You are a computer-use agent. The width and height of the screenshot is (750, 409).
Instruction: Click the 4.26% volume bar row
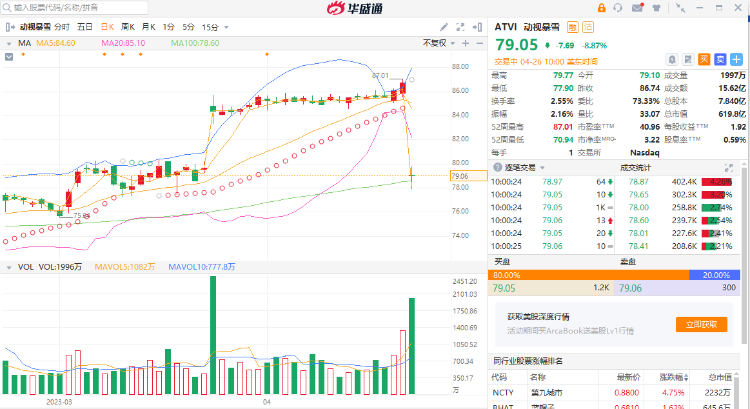[717, 182]
